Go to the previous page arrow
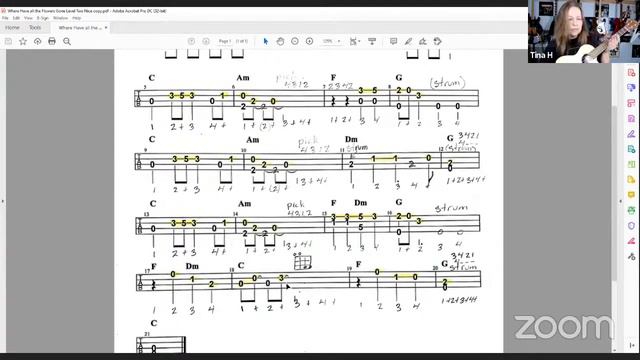640x360 pixels. [x=191, y=41]
